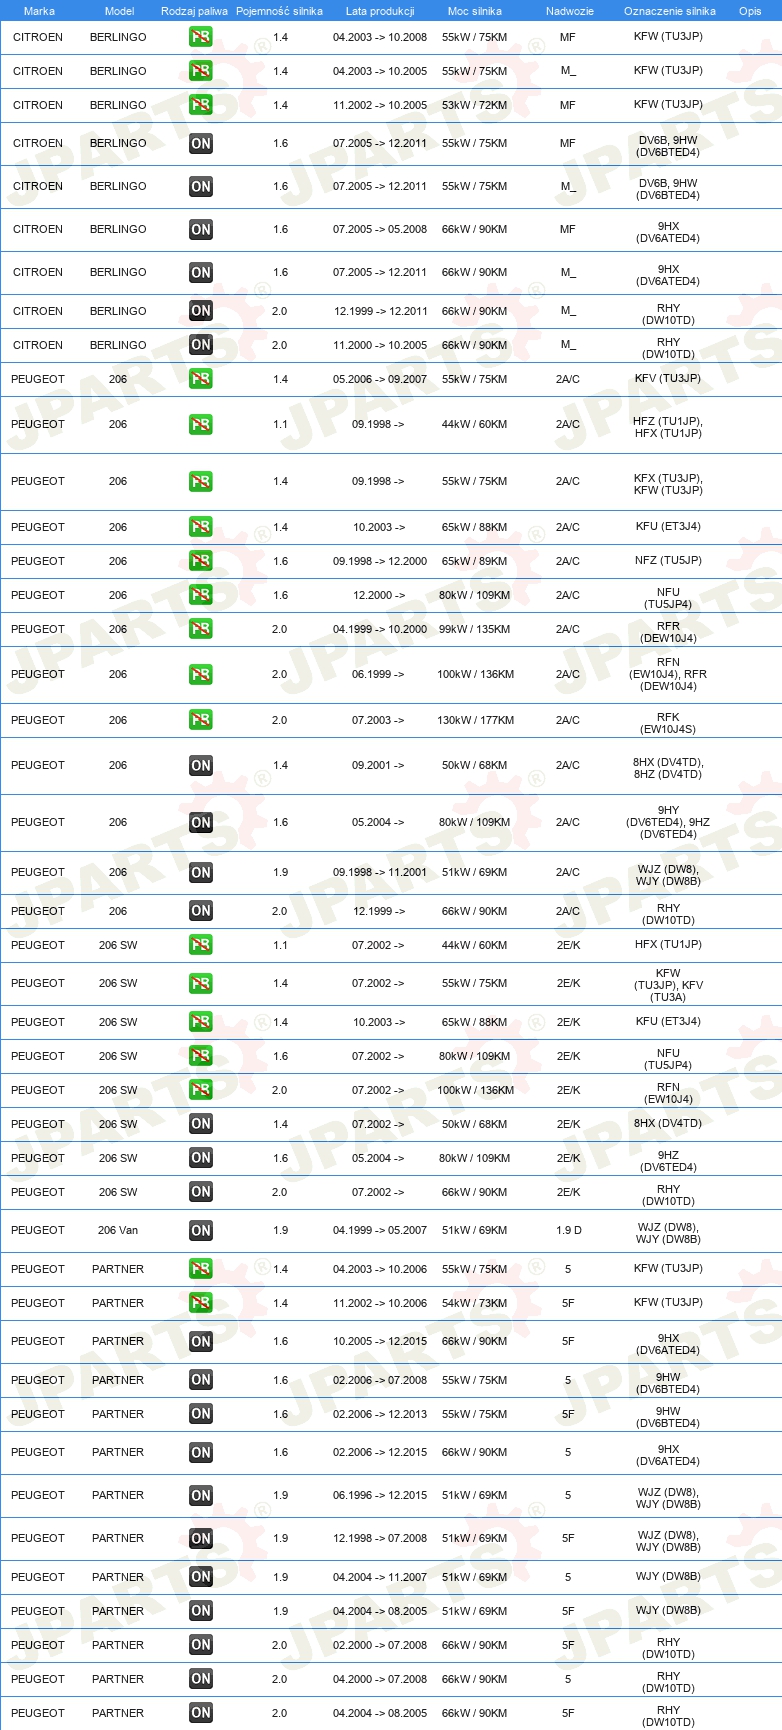Viewport: 782px width, 1730px height.
Task: Click the ON diesel icon in the 206 Van row
Action: pyautogui.click(x=201, y=1230)
